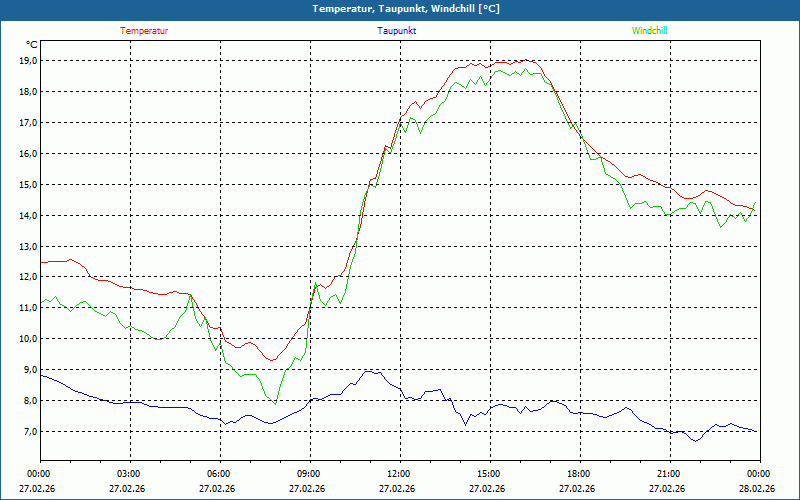Select the 09:00 time axis marker
800x500 pixels.
click(x=309, y=474)
